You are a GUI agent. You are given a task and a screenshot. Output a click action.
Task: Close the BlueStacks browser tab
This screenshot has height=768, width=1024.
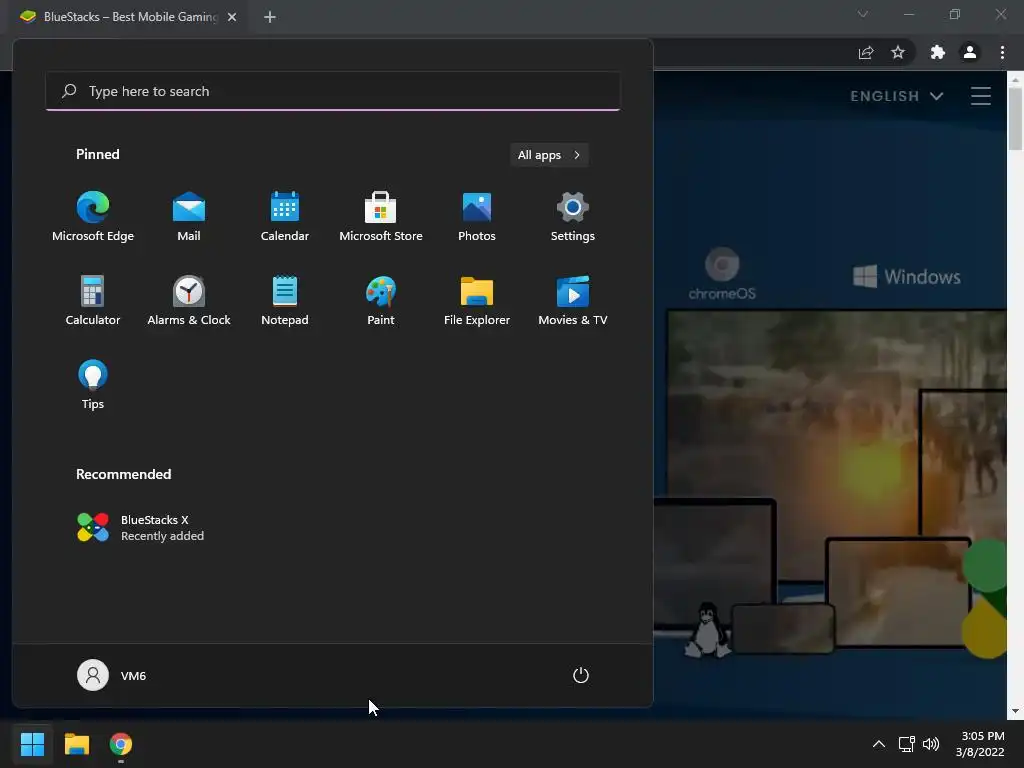click(232, 17)
